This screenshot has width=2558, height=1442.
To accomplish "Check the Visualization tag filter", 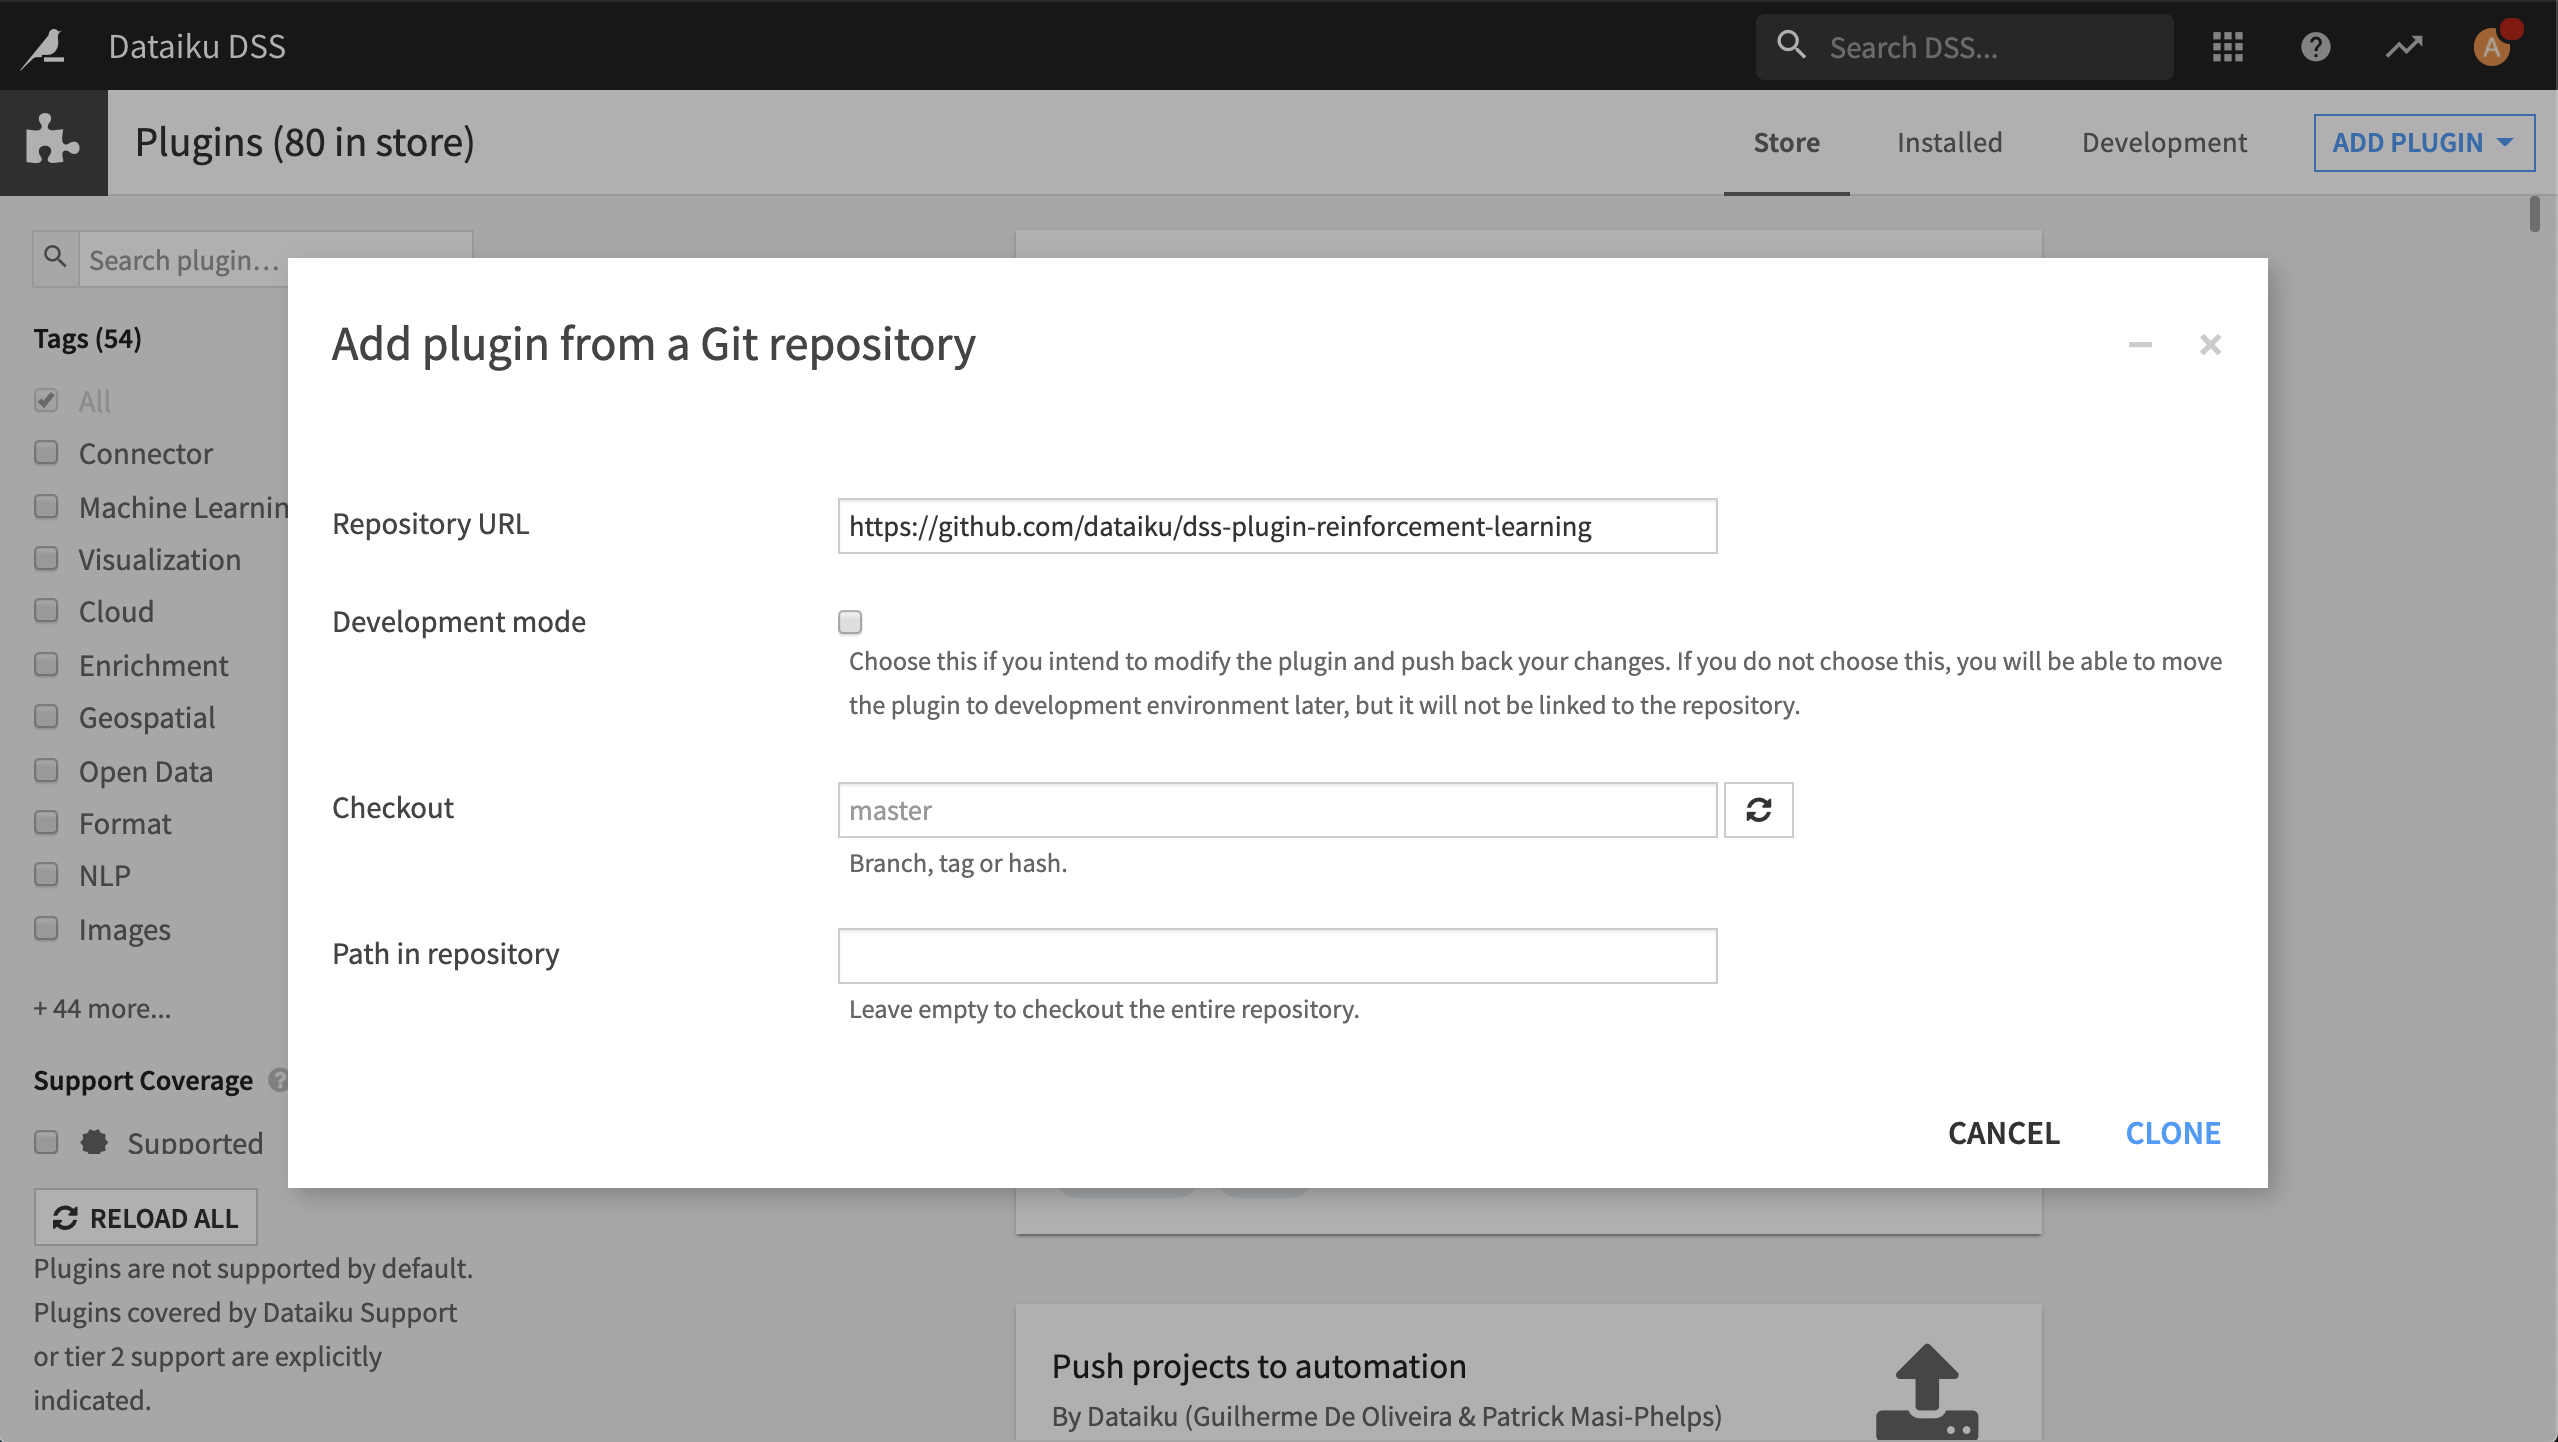I will tap(46, 558).
